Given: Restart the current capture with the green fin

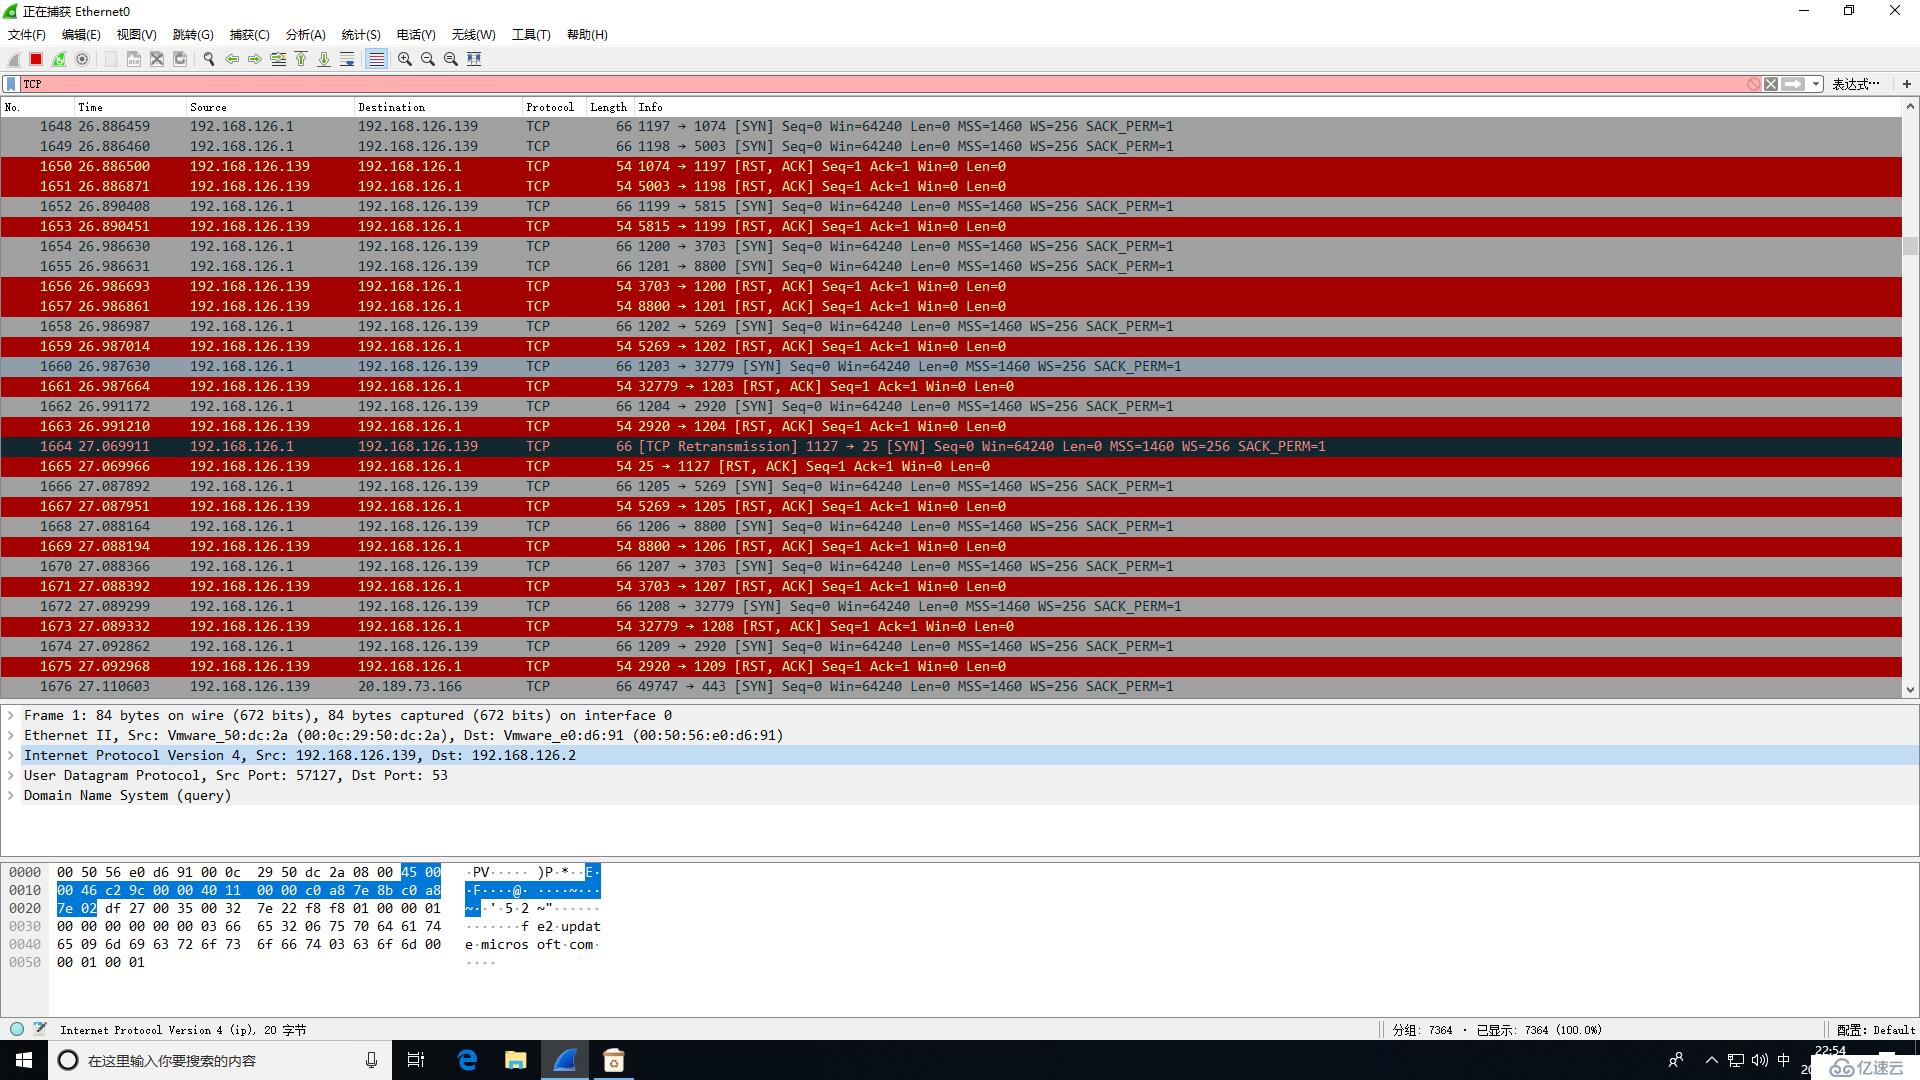Looking at the screenshot, I should coord(59,59).
